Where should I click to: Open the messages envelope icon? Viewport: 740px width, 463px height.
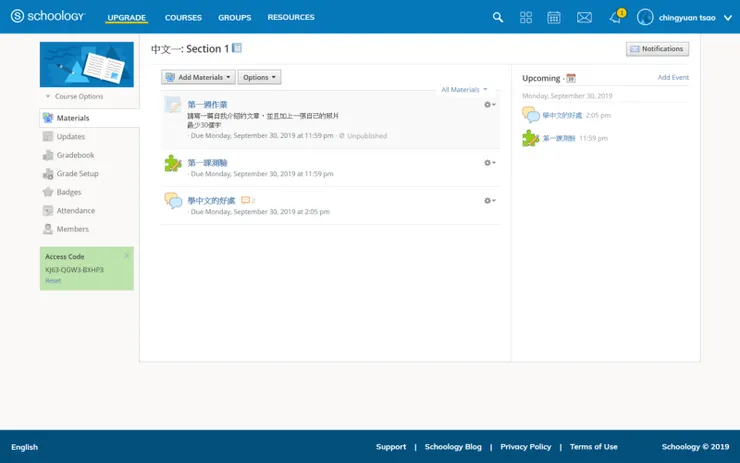point(584,17)
